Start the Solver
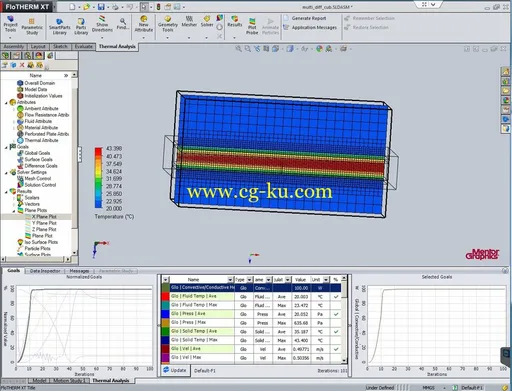512x391 pixels. click(x=207, y=21)
